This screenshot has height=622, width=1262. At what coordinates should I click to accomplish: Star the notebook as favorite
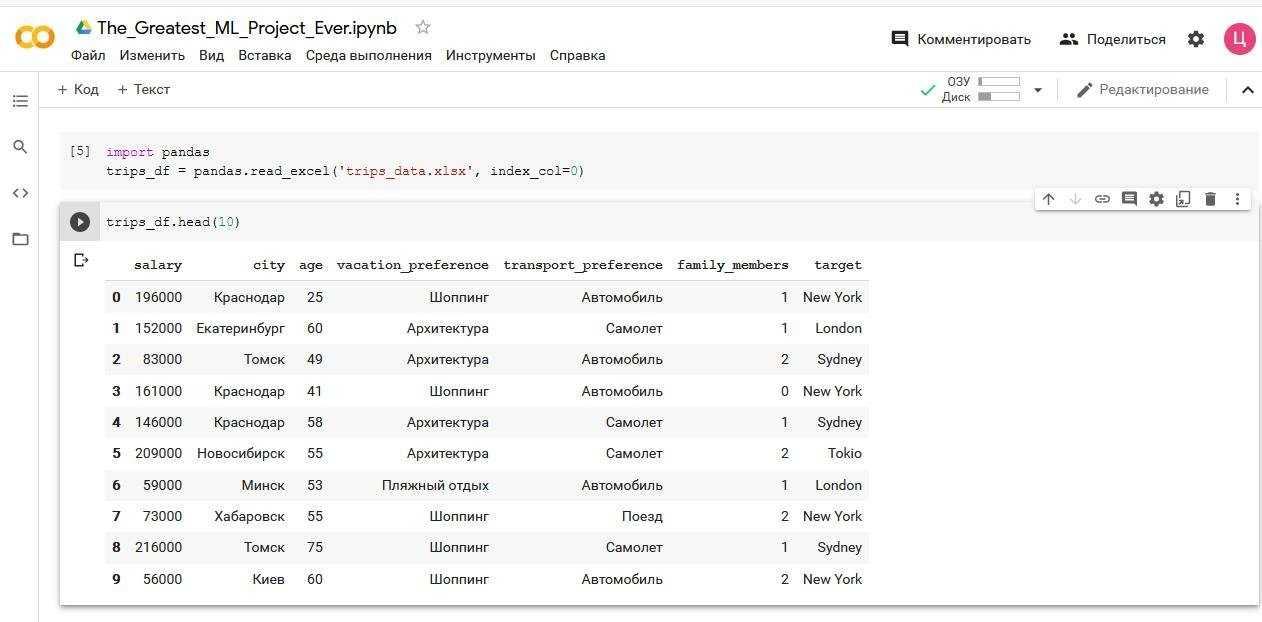(423, 28)
